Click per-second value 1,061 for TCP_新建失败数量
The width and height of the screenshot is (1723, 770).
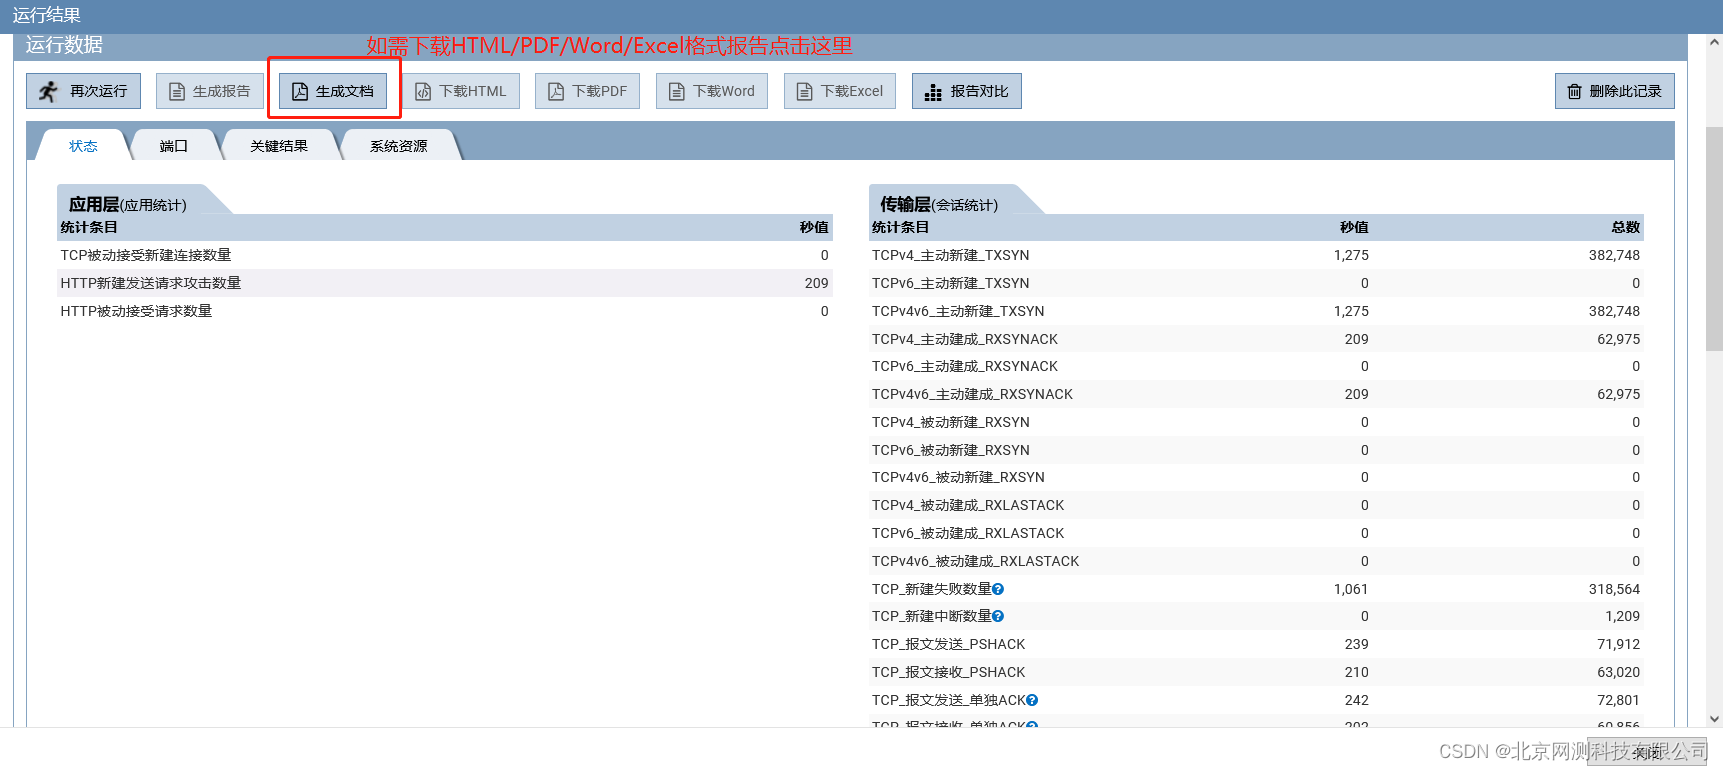point(1351,589)
